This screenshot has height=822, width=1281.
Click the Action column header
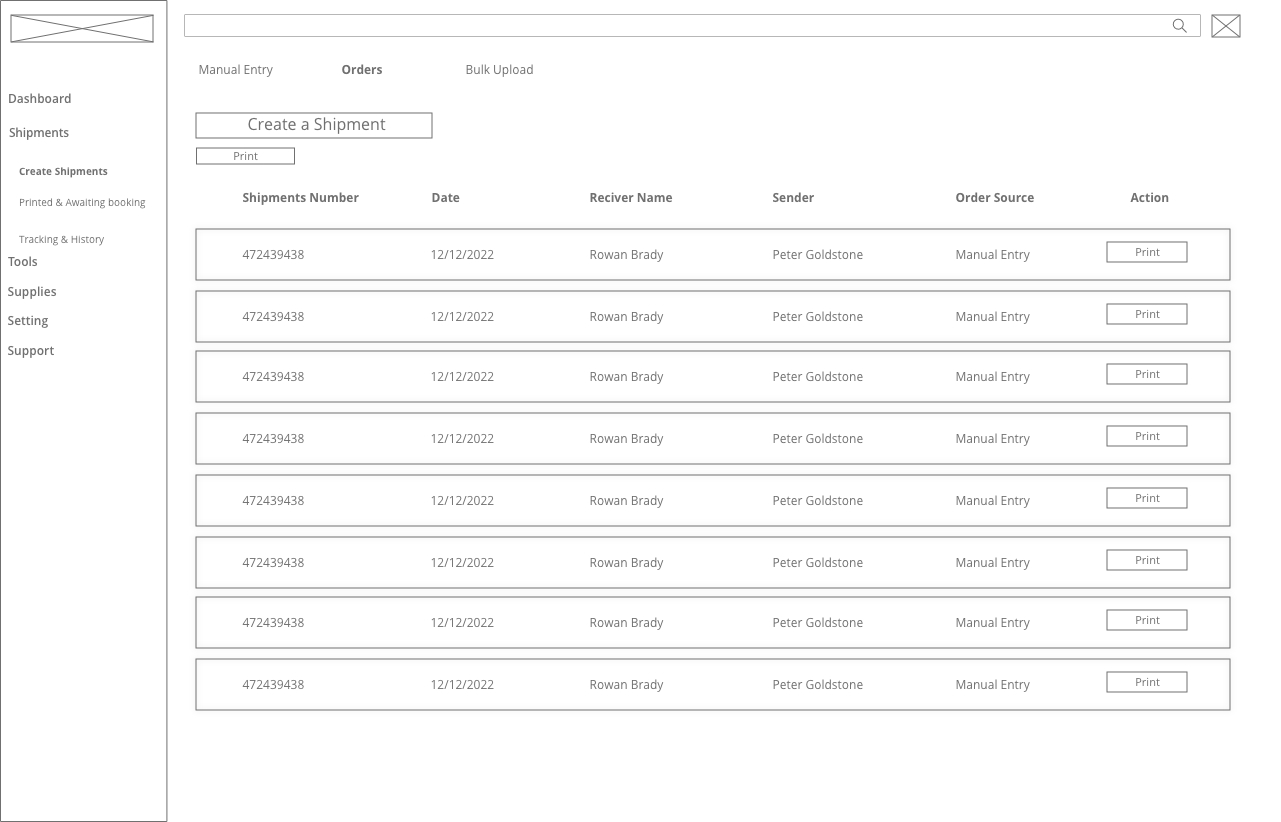[x=1150, y=198]
